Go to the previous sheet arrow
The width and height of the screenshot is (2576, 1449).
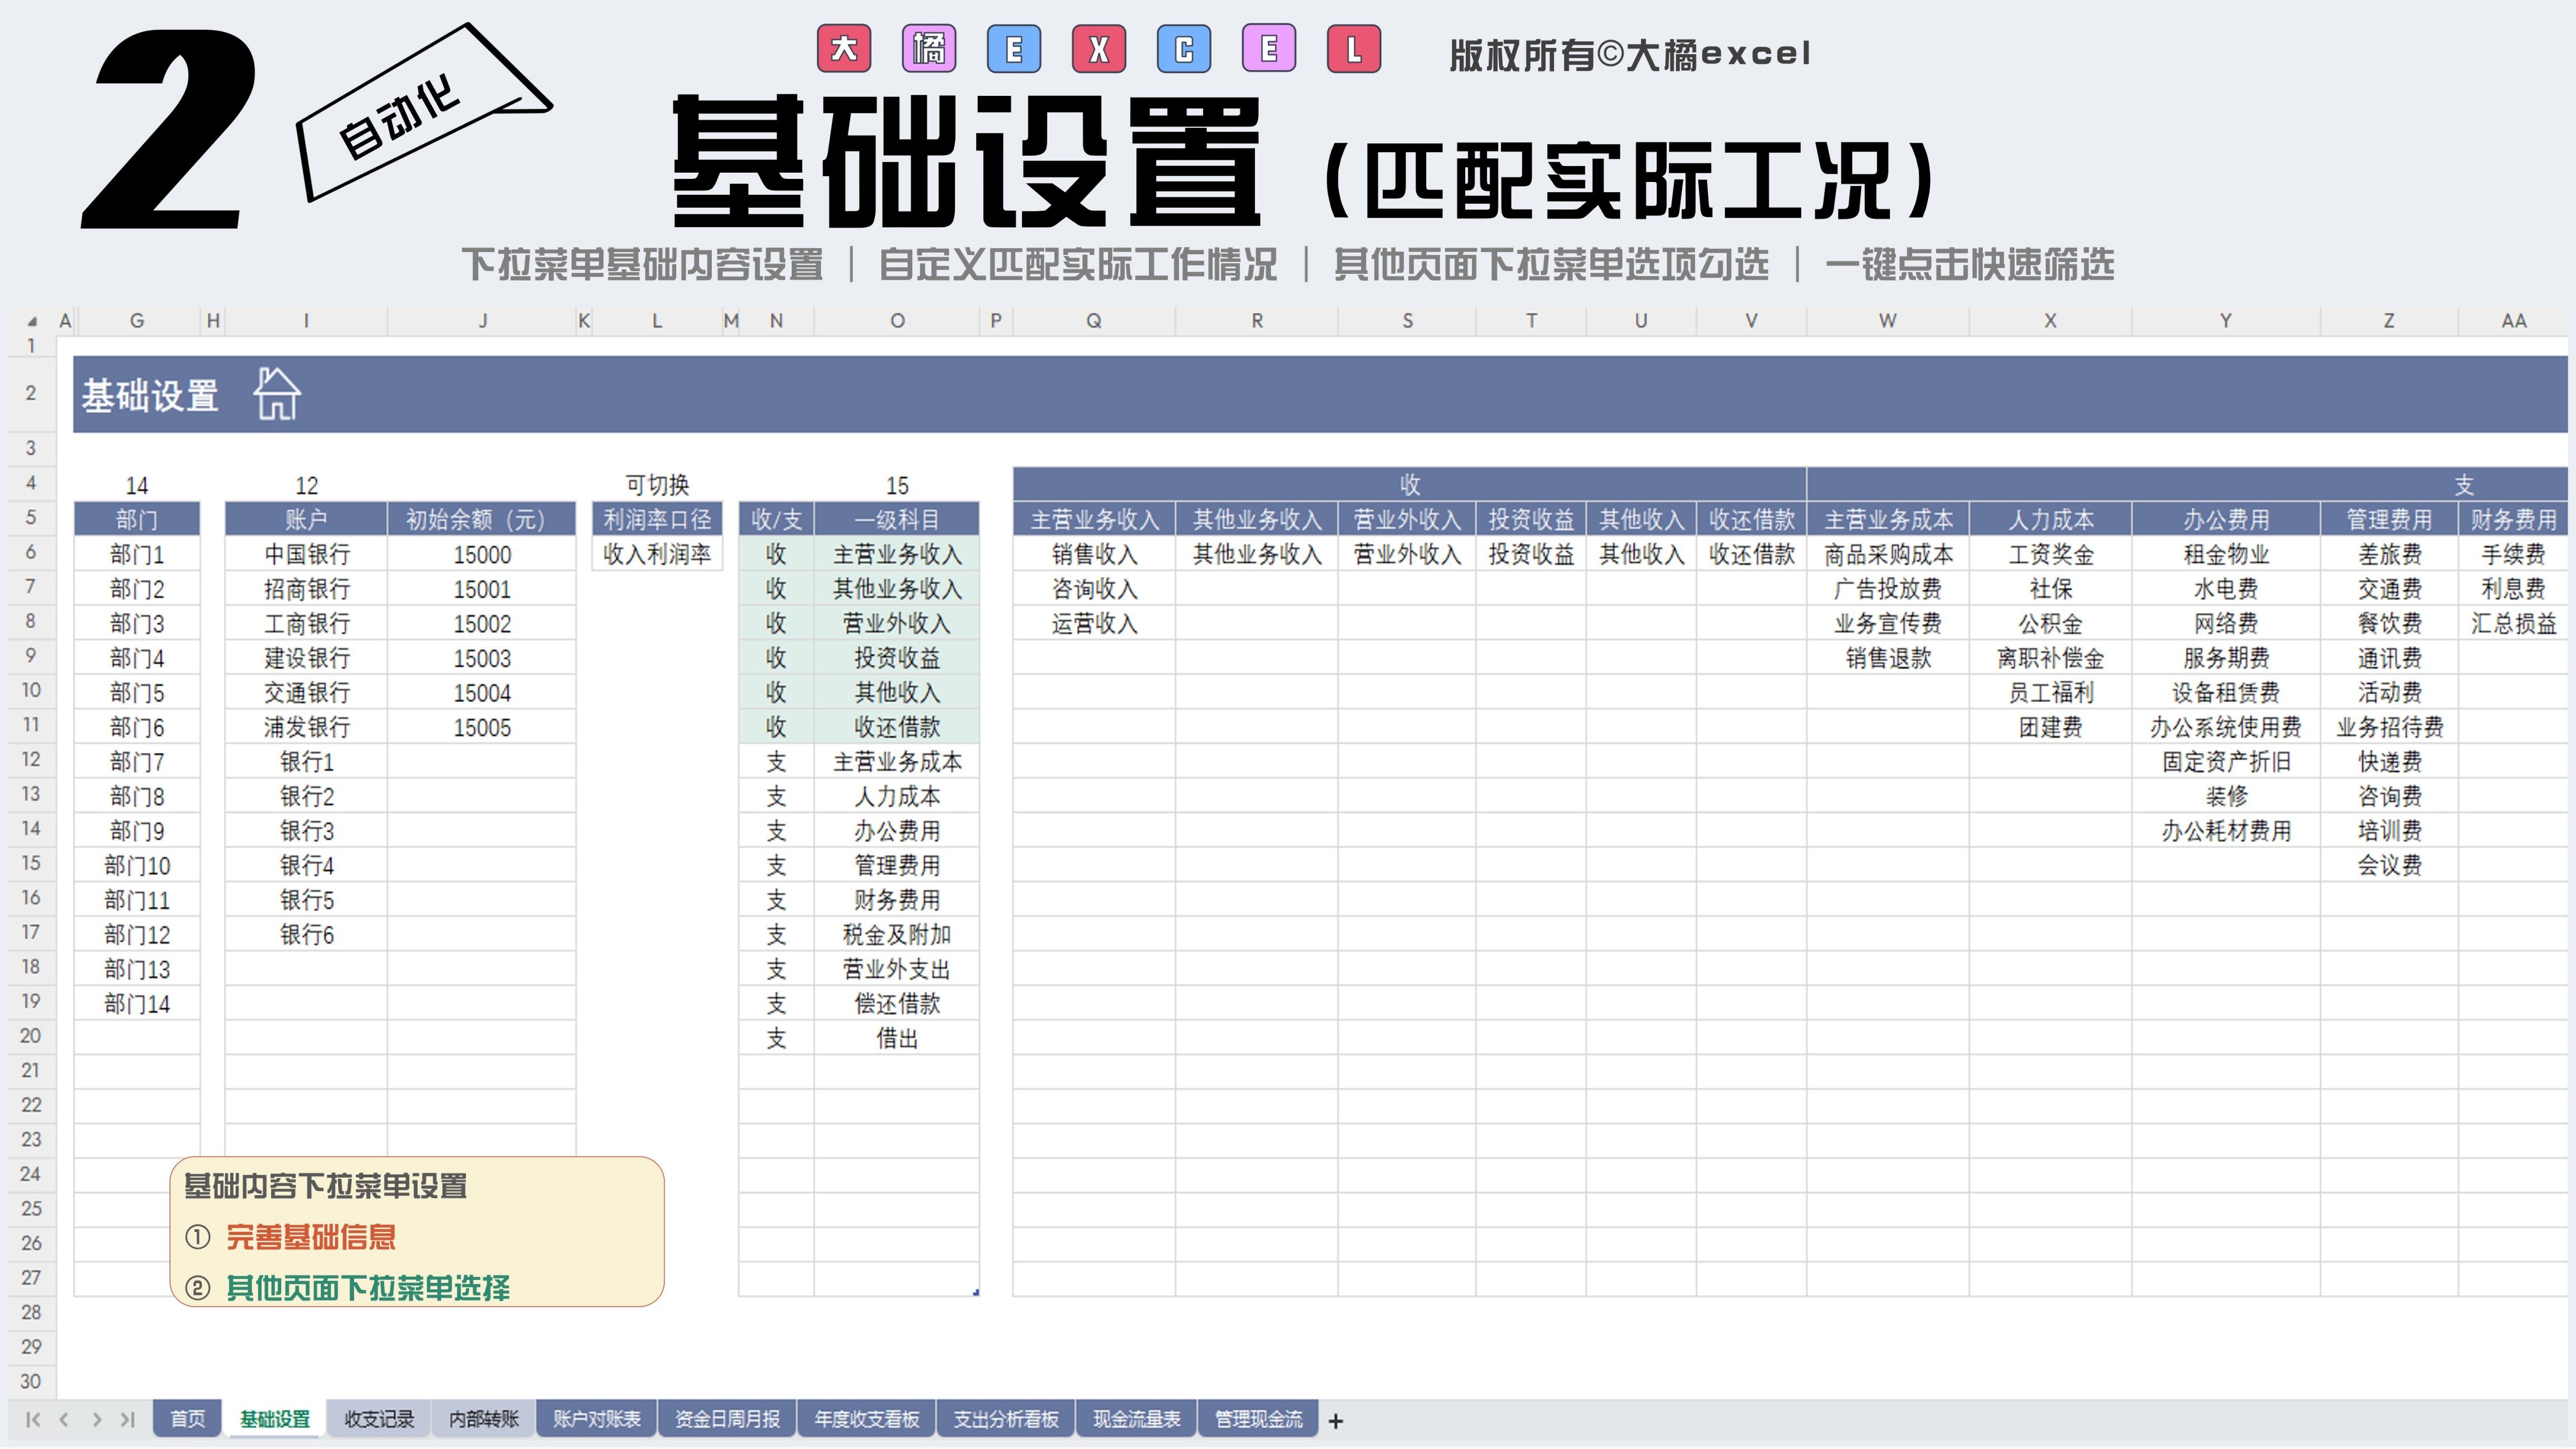point(64,1419)
